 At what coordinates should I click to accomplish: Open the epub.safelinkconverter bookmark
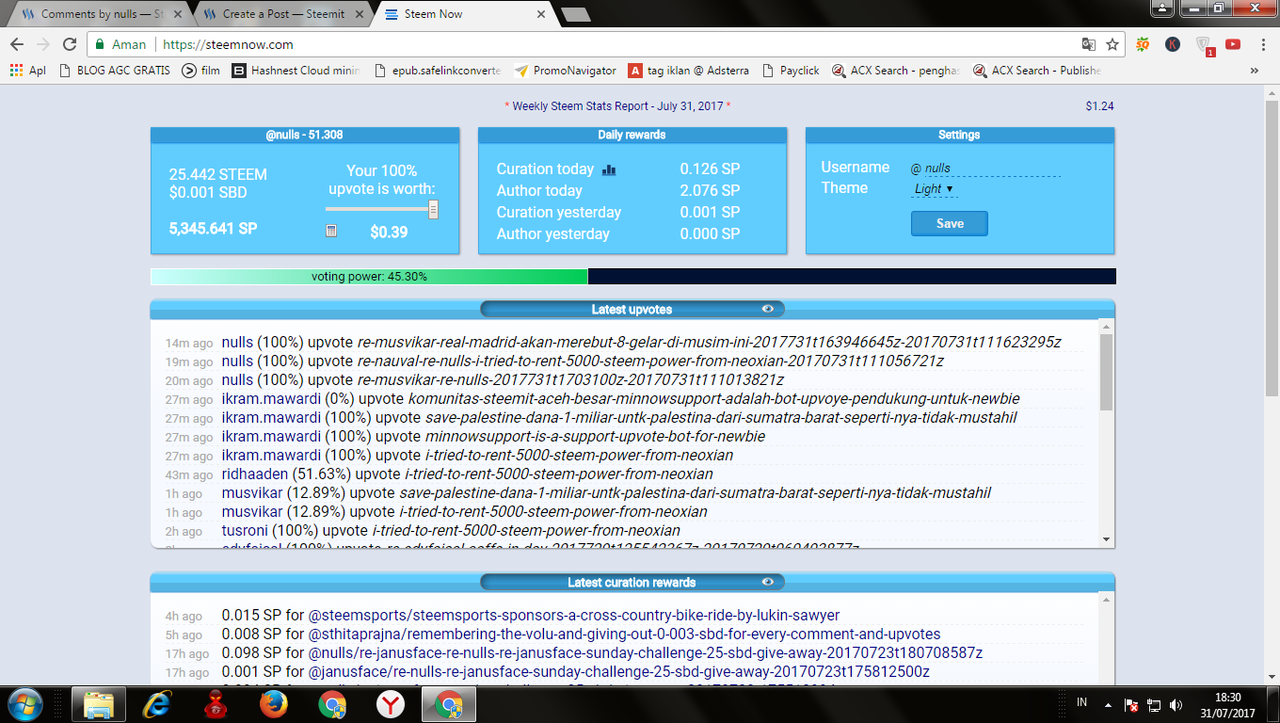(x=436, y=71)
